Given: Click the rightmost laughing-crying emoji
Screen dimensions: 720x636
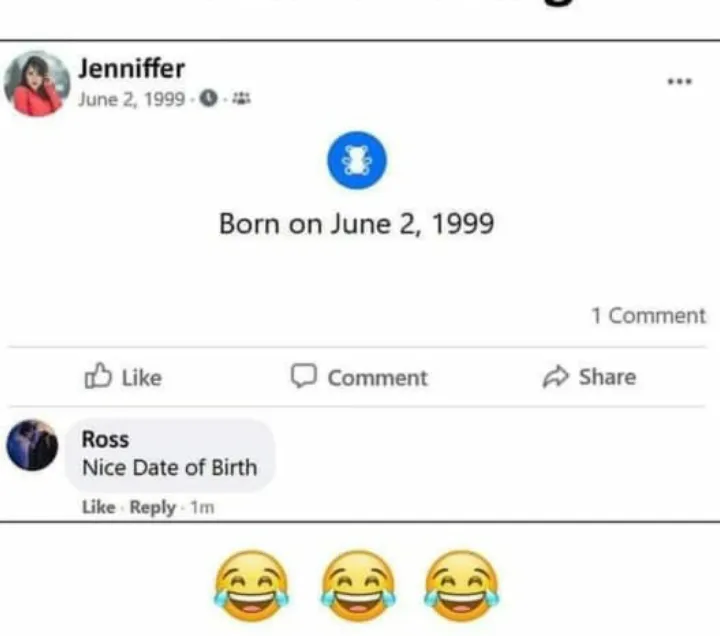Looking at the screenshot, I should click(x=461, y=581).
